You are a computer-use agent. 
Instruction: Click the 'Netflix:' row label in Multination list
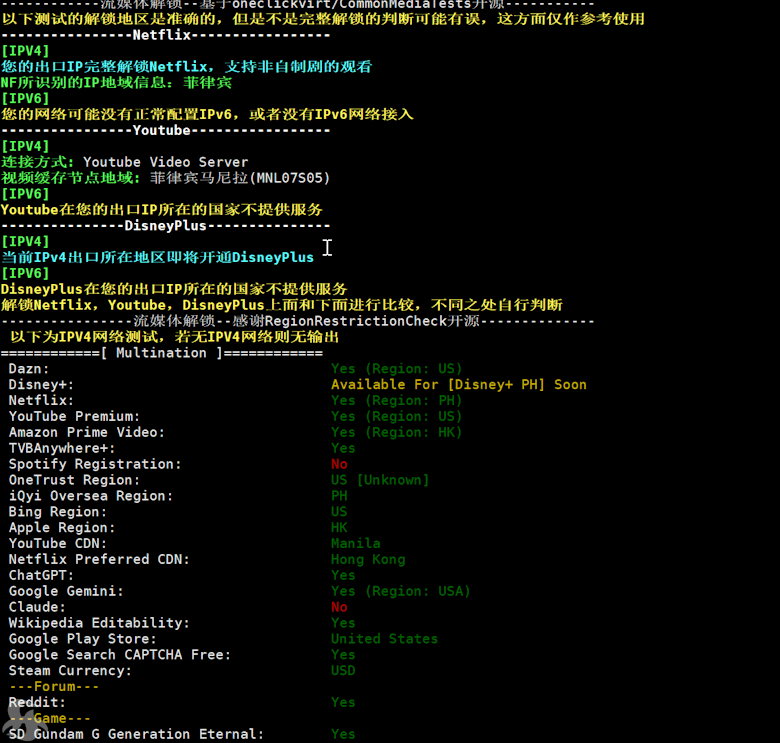coord(41,401)
